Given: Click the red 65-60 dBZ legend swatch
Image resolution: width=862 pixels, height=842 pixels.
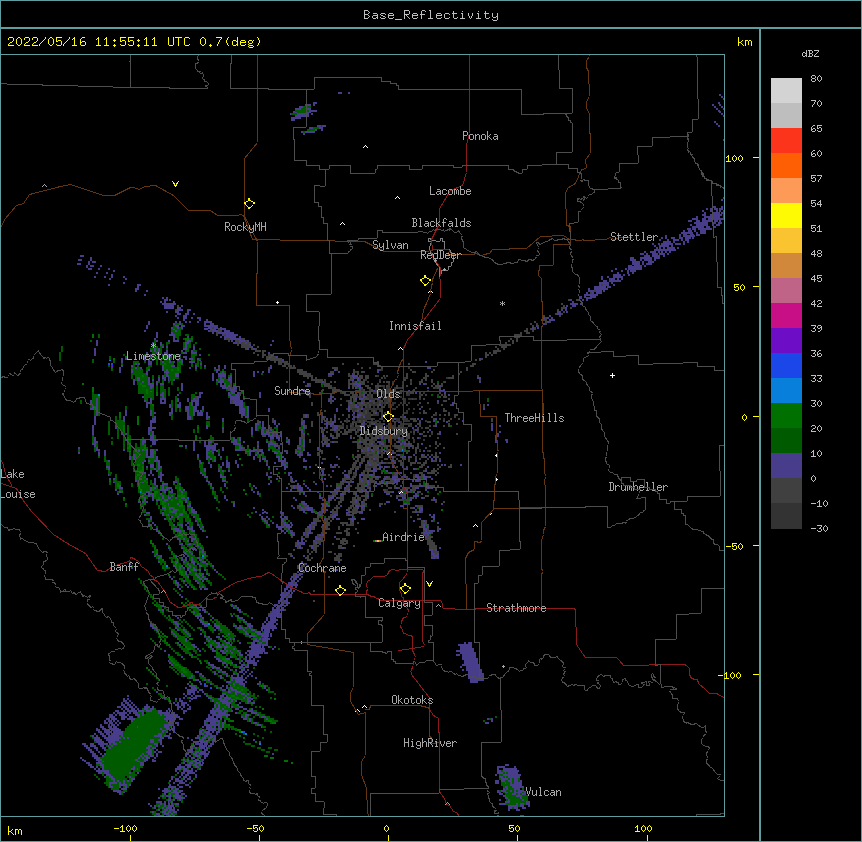Looking at the screenshot, I should click(x=786, y=141).
